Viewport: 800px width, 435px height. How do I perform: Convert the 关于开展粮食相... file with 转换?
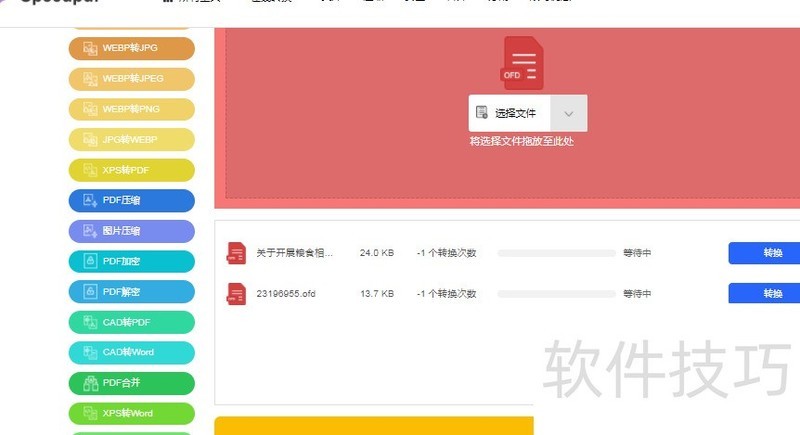coord(764,253)
